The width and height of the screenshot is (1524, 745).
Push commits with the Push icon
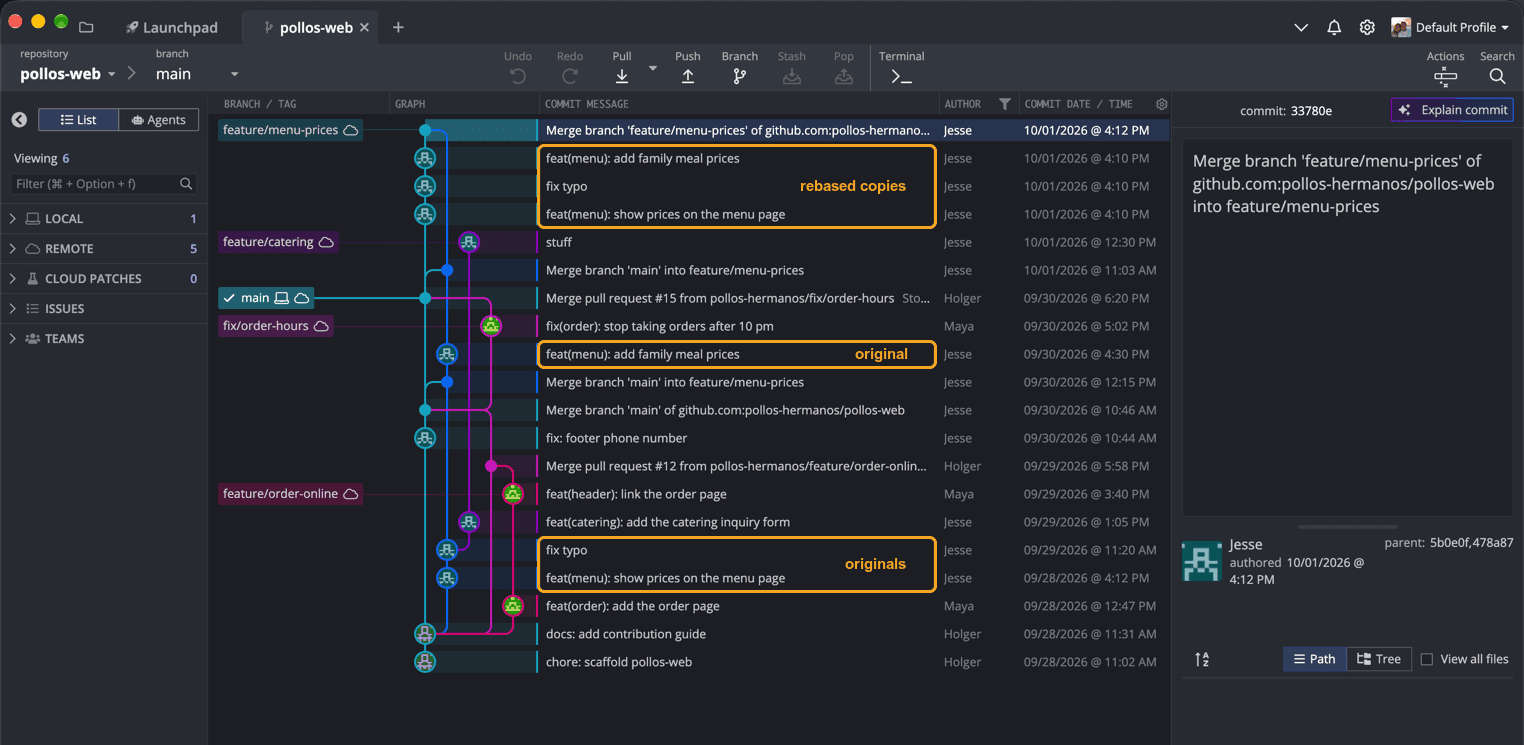point(688,76)
